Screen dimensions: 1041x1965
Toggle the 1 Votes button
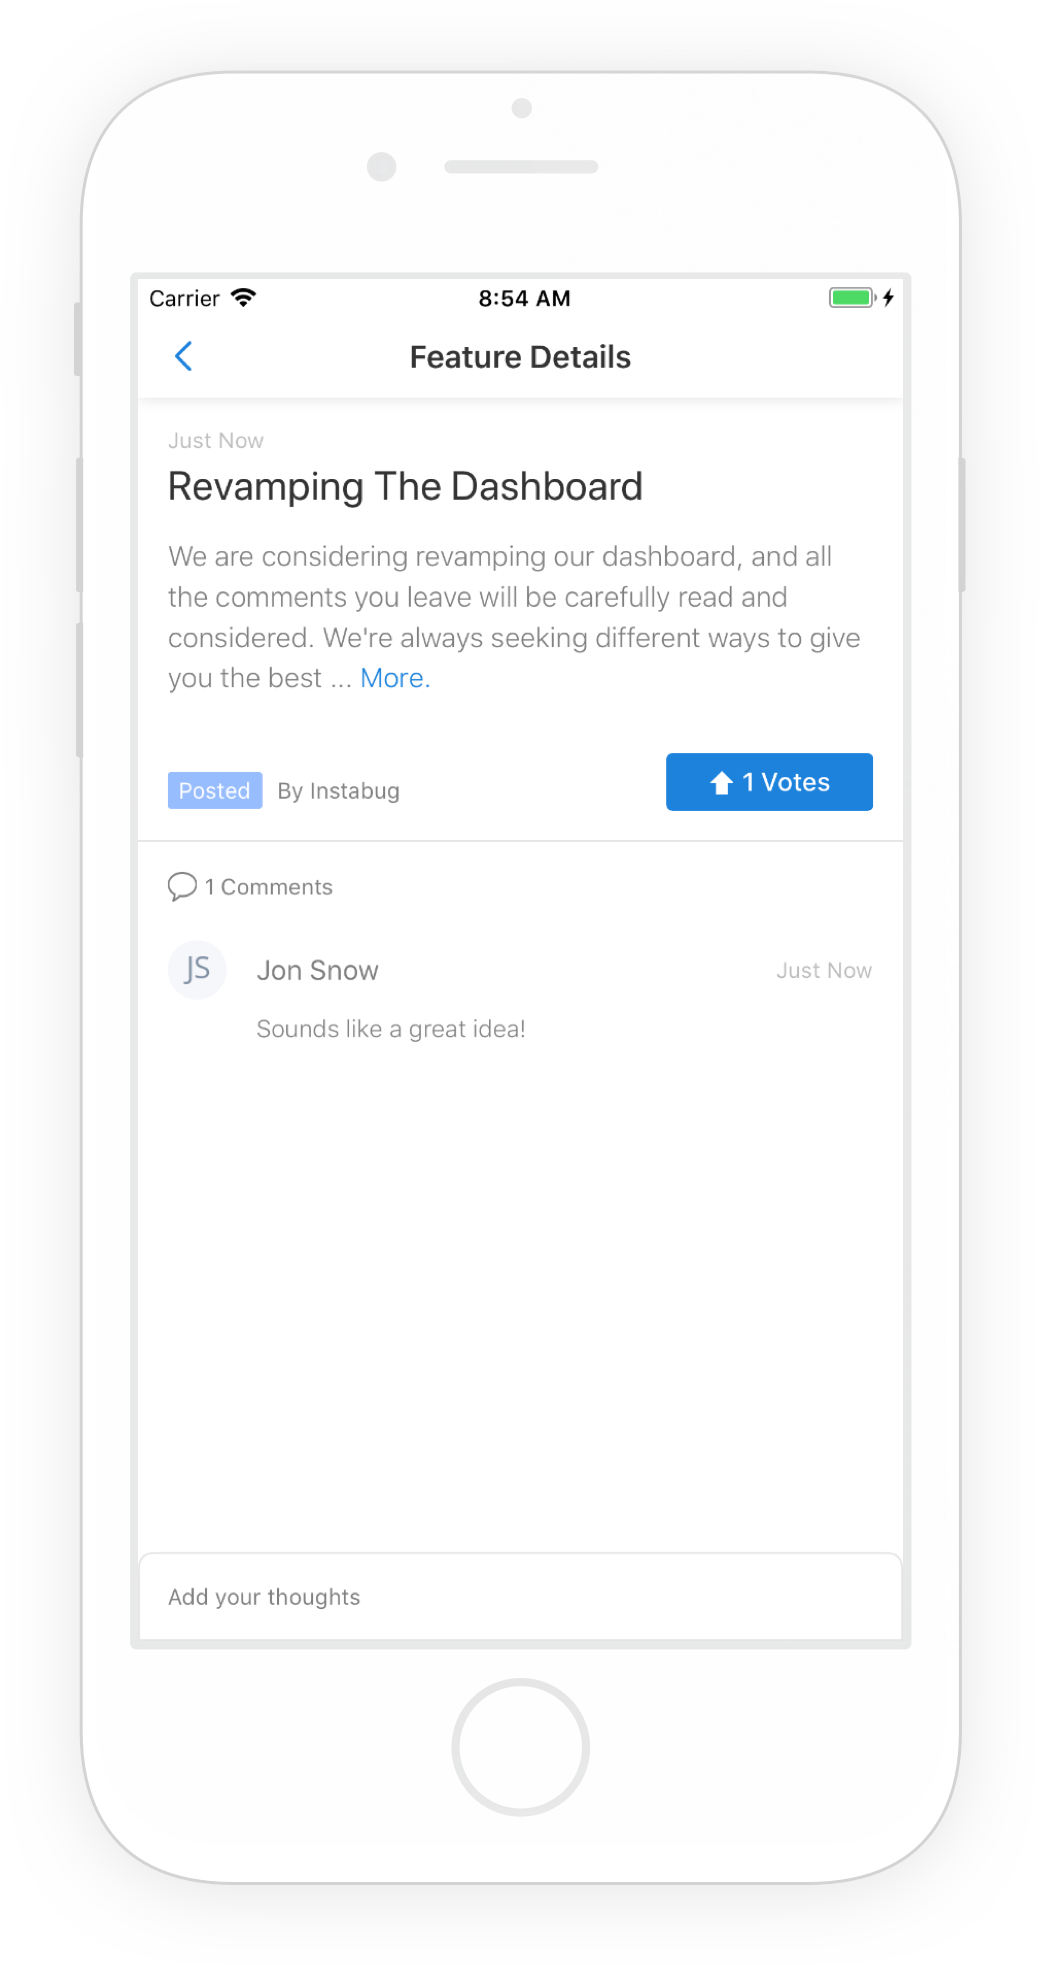pyautogui.click(x=769, y=782)
